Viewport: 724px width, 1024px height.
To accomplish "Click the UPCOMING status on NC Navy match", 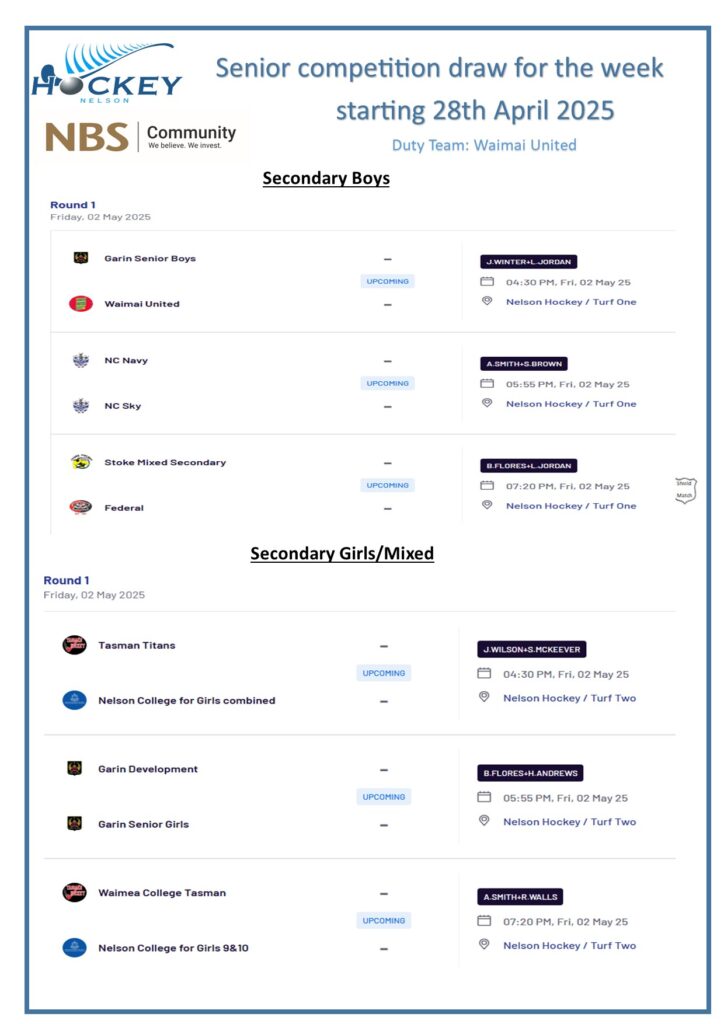I will click(388, 383).
